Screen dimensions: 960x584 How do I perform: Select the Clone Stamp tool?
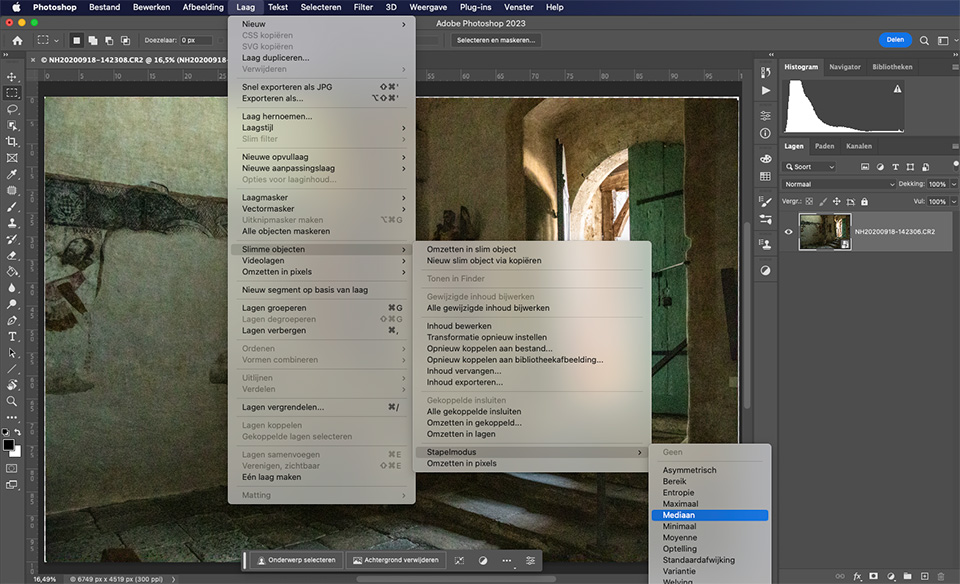[x=12, y=223]
